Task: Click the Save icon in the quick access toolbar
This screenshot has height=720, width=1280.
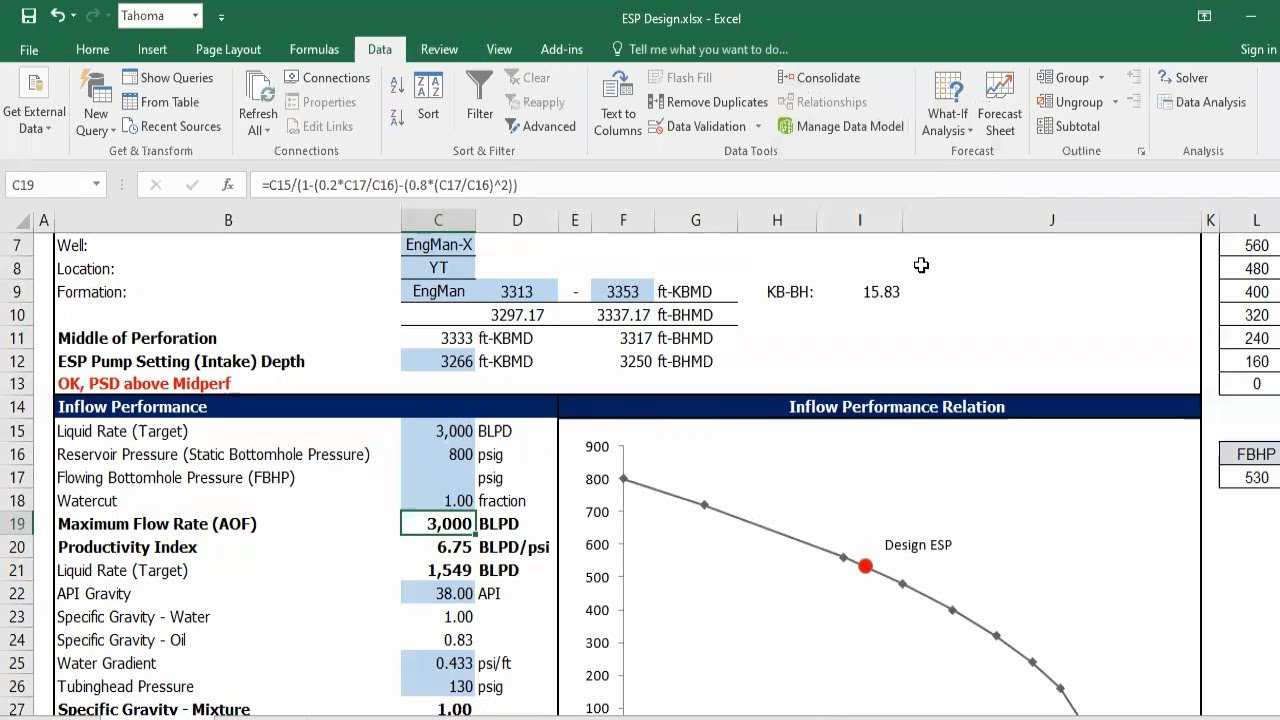Action: point(28,16)
